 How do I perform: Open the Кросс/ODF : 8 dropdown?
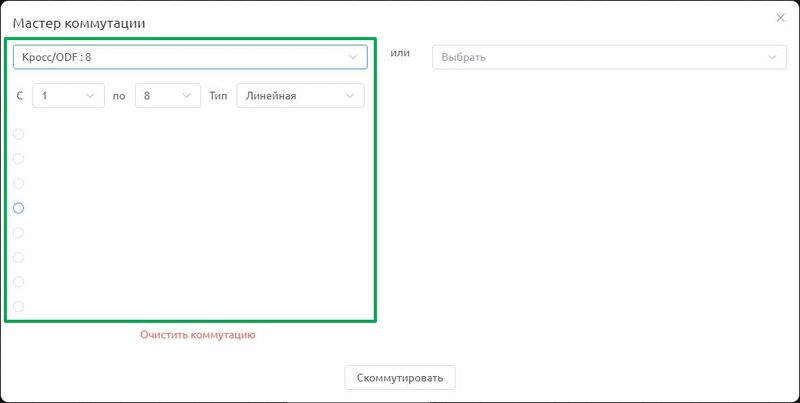[190, 57]
